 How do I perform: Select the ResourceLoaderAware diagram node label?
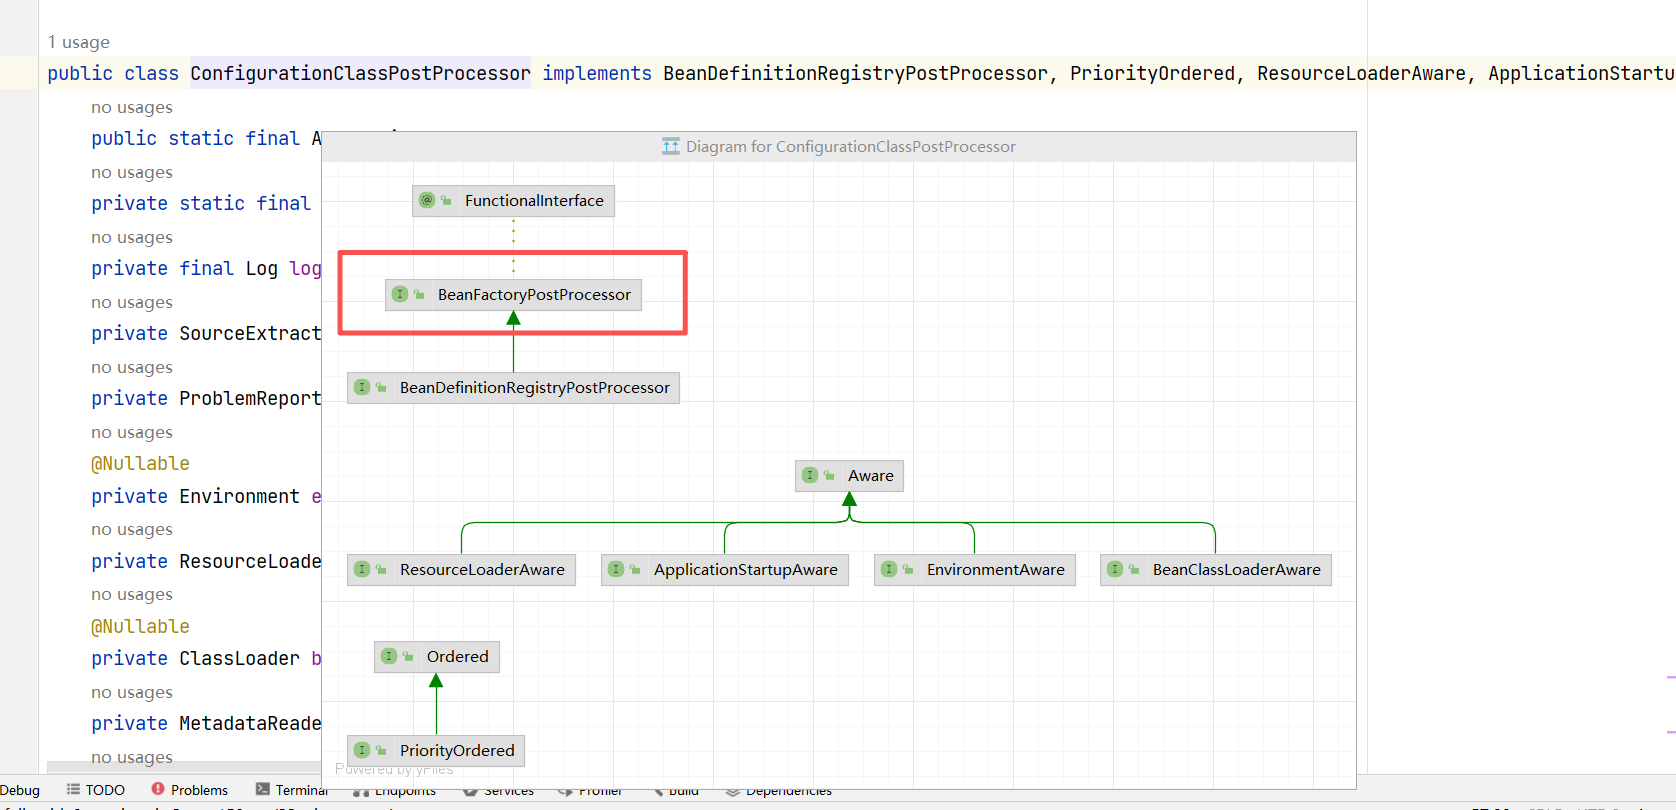(482, 569)
